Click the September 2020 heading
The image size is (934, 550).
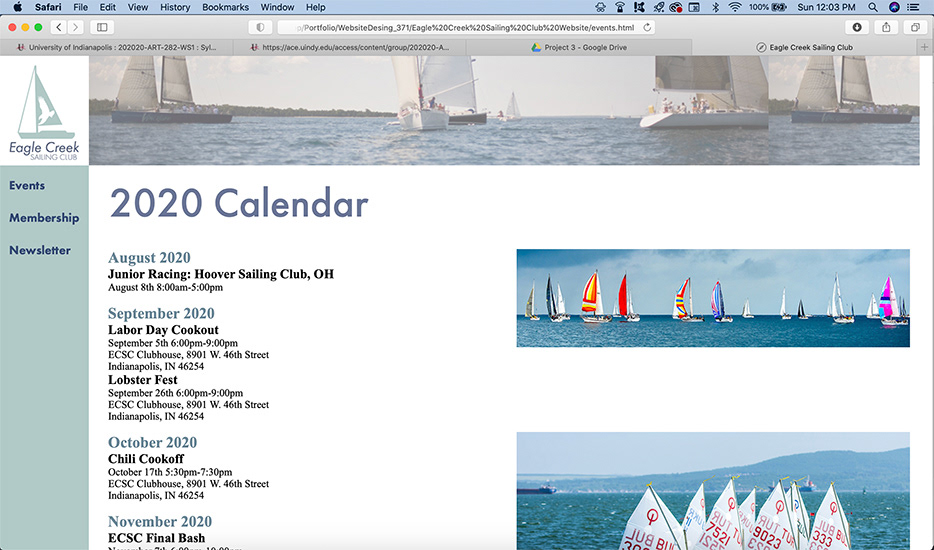[x=161, y=313]
